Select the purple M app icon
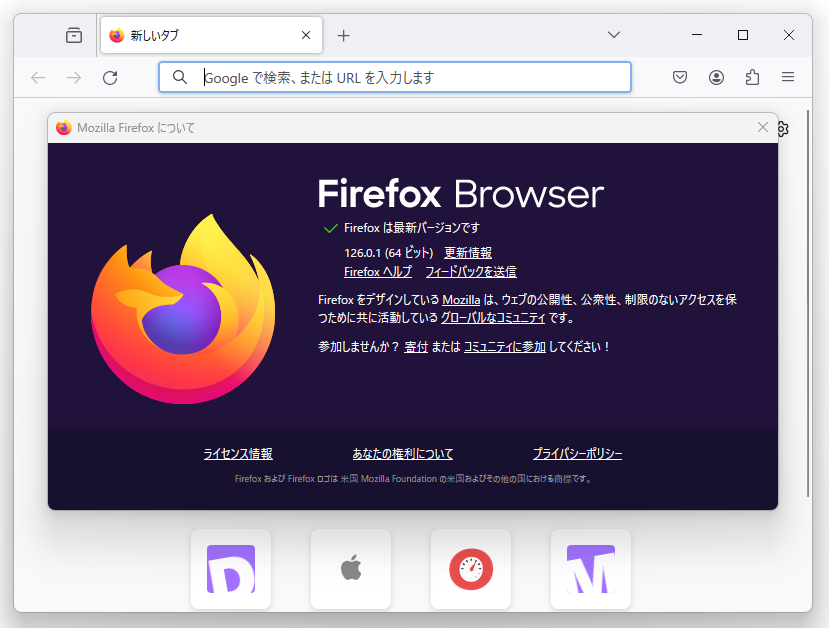The width and height of the screenshot is (829, 628). 590,569
